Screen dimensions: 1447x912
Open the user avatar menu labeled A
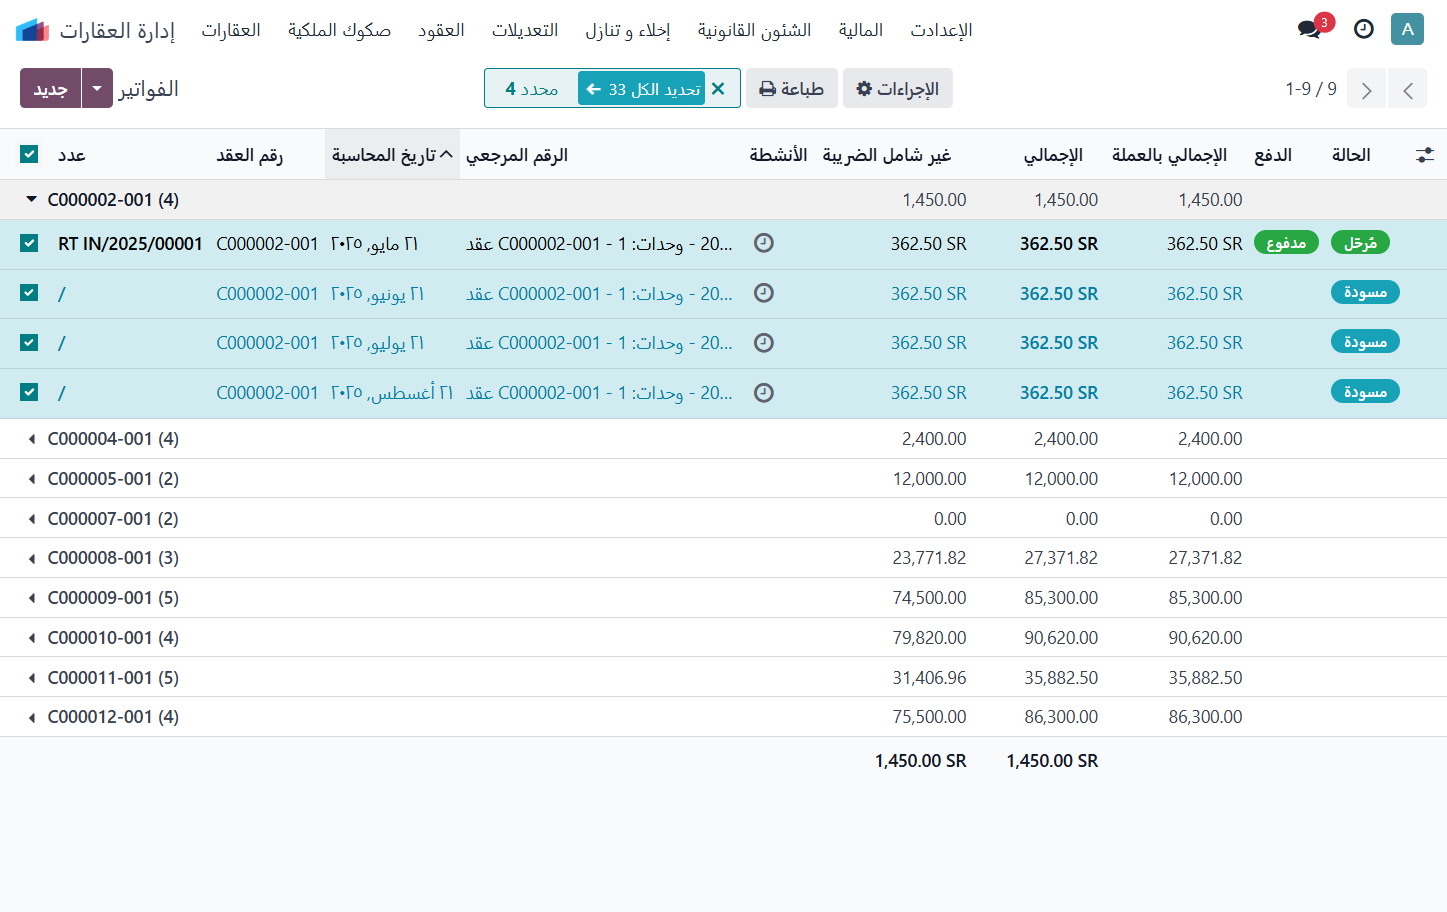[x=1407, y=29]
